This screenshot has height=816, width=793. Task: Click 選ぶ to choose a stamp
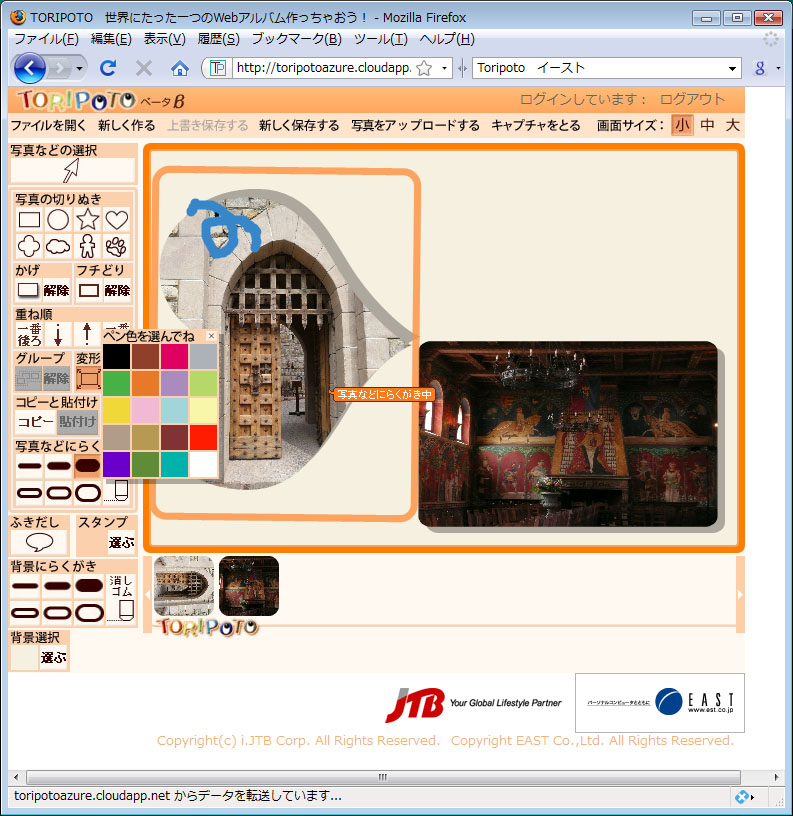pyautogui.click(x=122, y=543)
